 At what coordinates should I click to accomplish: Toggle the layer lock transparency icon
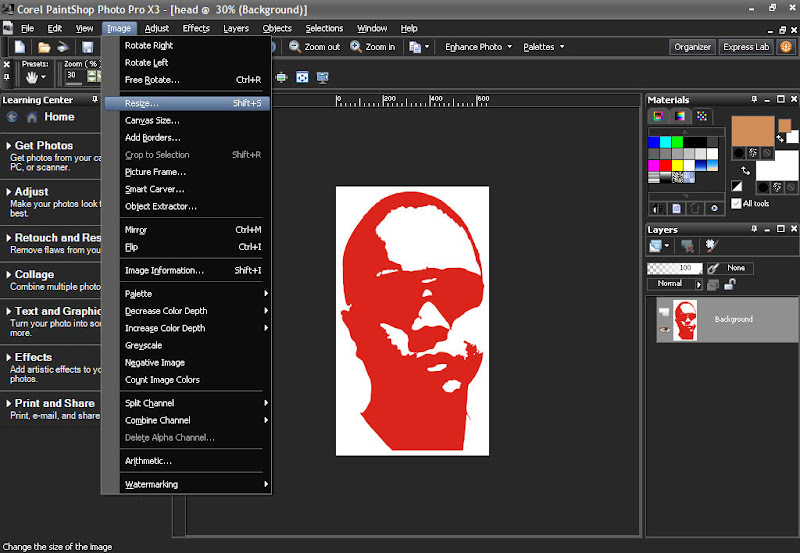click(x=730, y=284)
